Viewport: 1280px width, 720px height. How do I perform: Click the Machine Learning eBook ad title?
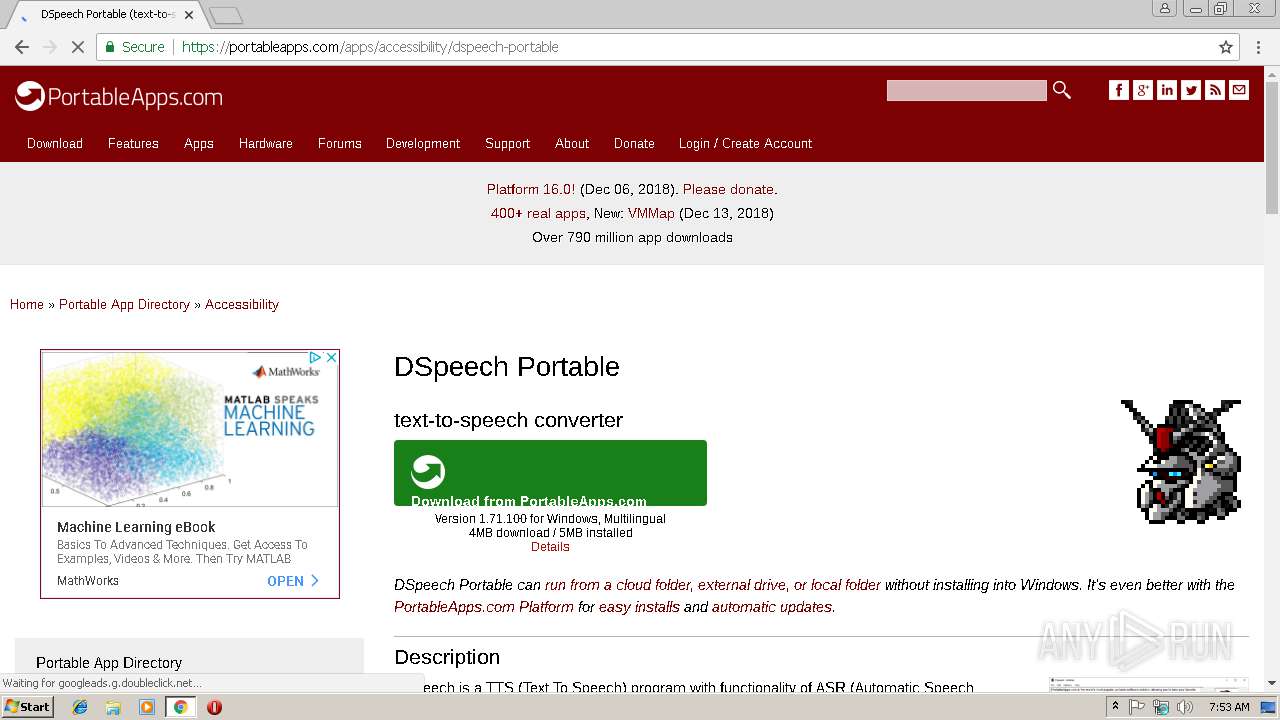136,527
